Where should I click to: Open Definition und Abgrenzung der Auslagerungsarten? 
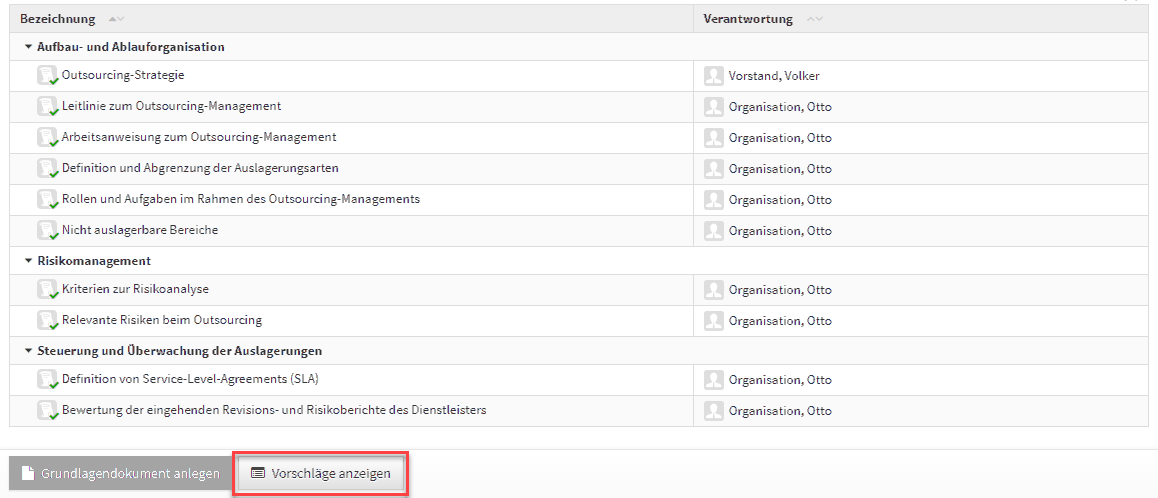point(207,168)
